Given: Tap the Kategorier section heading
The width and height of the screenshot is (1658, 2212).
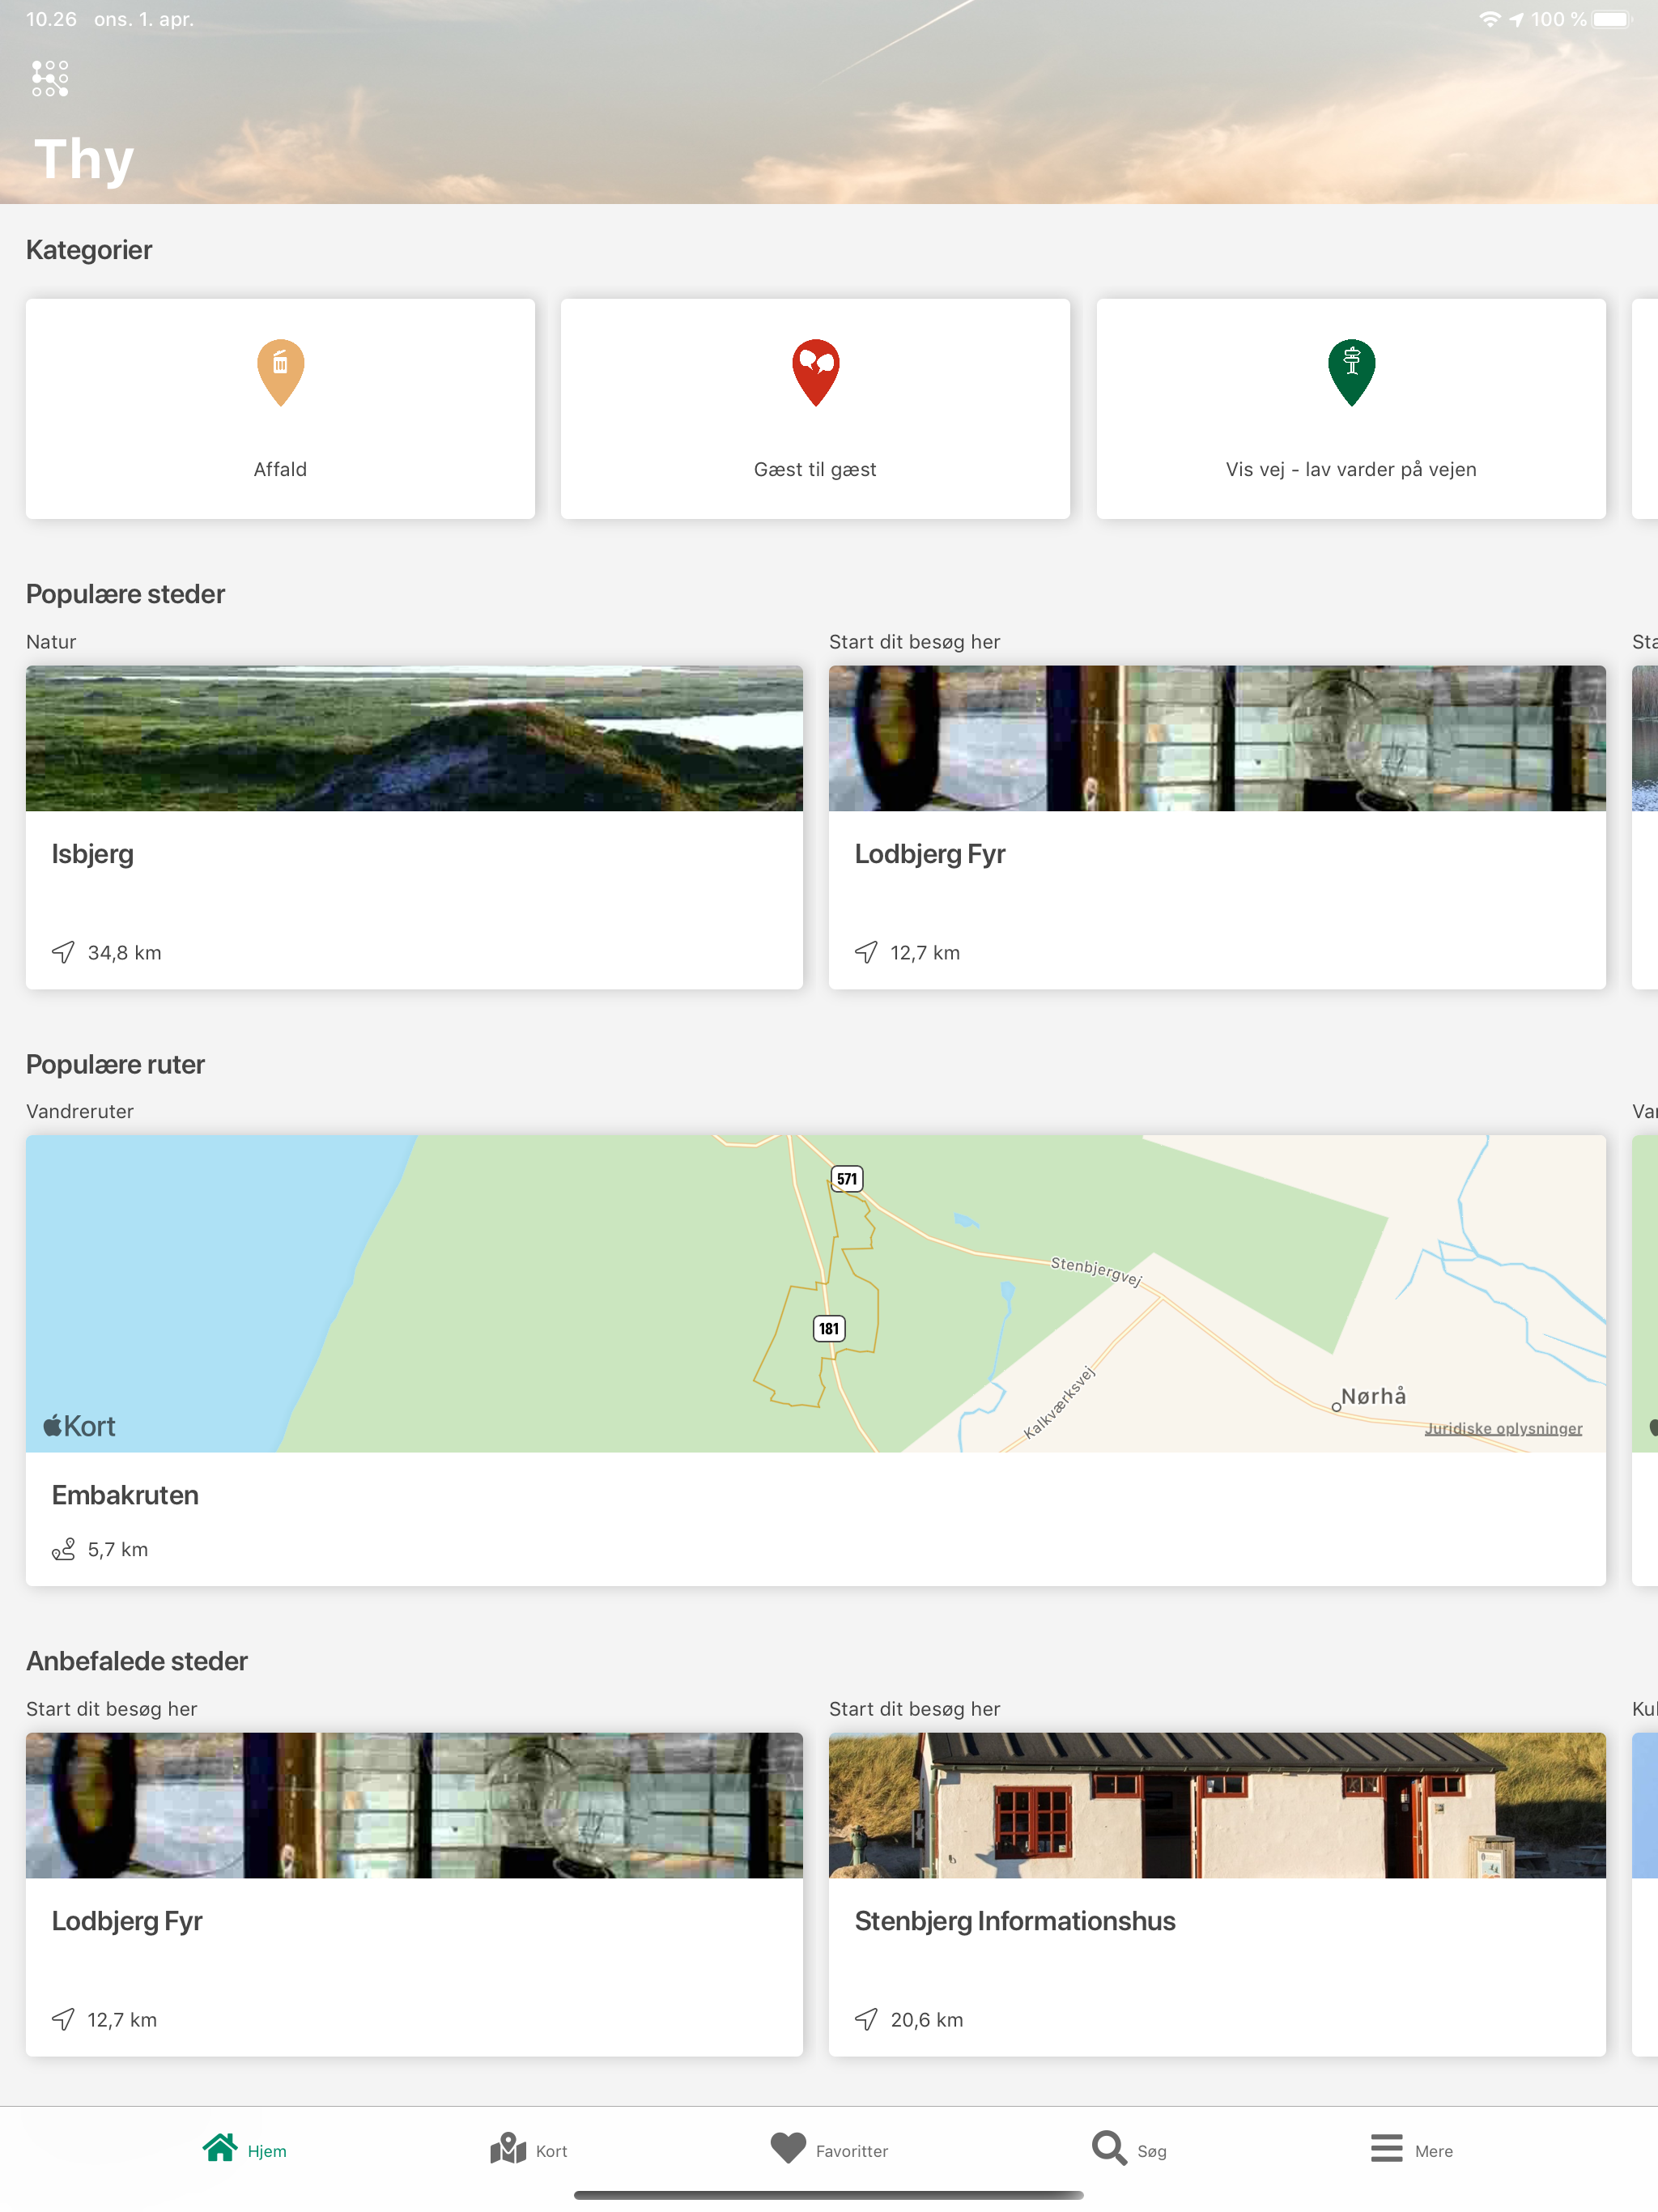Looking at the screenshot, I should (x=89, y=250).
